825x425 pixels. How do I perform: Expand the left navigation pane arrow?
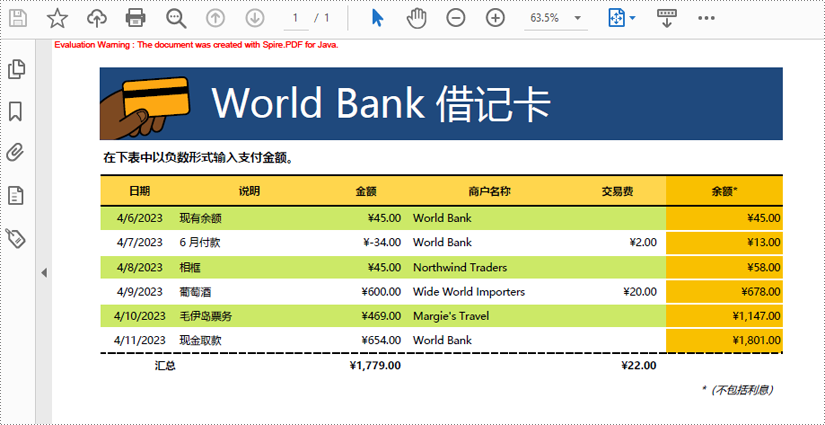click(44, 272)
